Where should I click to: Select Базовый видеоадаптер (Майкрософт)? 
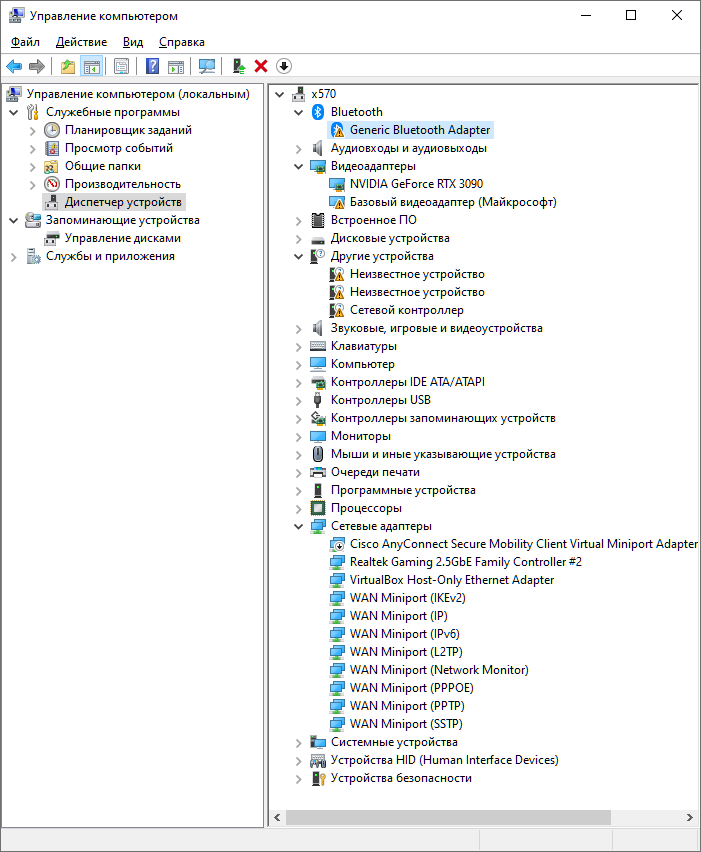point(453,202)
